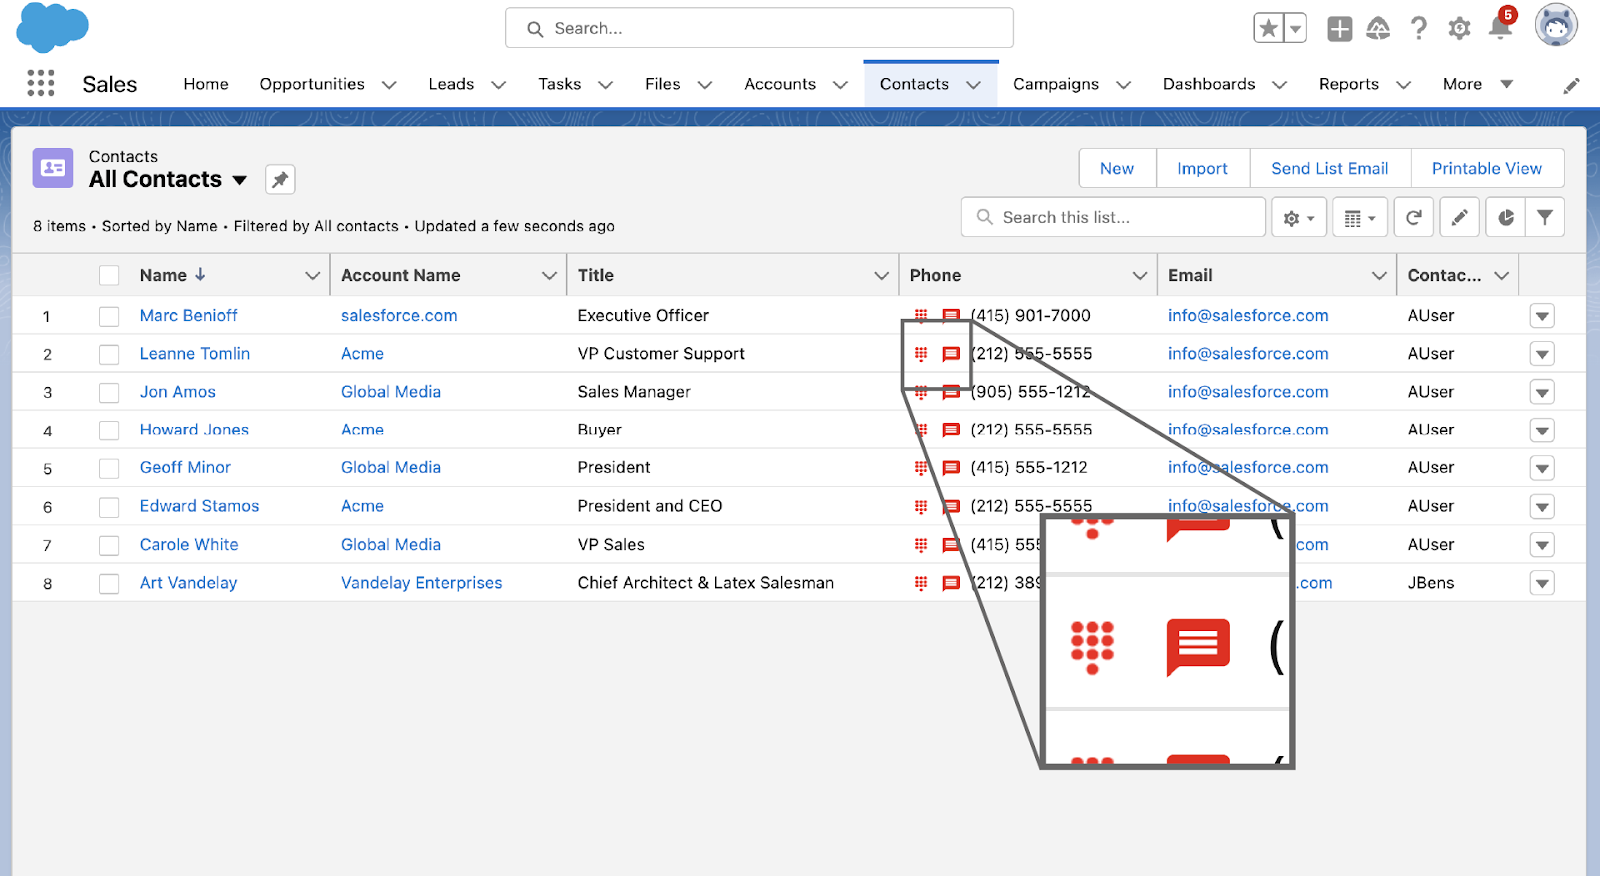This screenshot has width=1600, height=876.
Task: Open the Trailhead guidance icon
Action: pos(1378,29)
